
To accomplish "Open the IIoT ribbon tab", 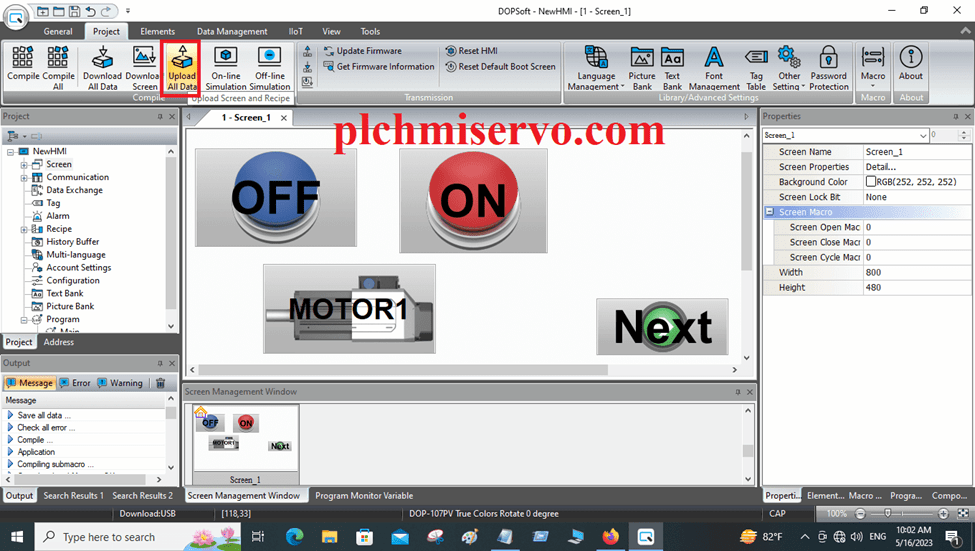I will click(295, 31).
